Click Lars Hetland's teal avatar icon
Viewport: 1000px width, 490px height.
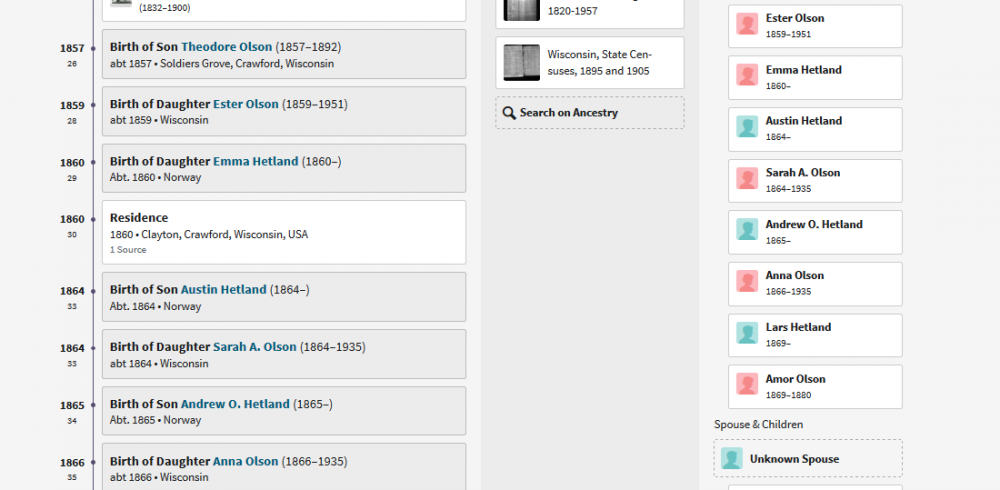click(x=747, y=333)
